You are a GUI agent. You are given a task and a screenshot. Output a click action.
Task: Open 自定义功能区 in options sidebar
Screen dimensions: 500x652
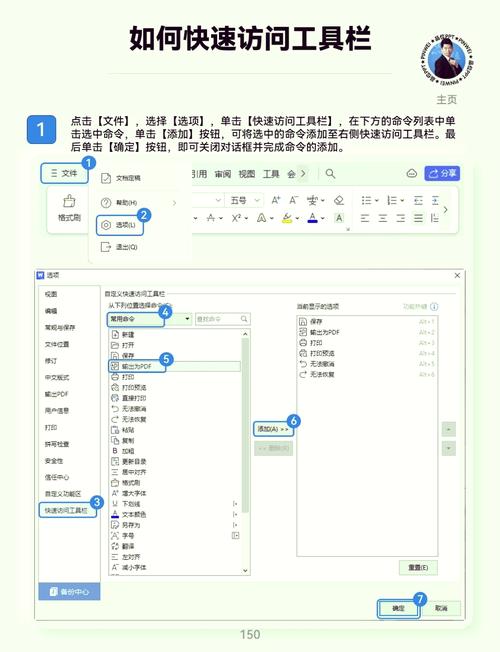point(63,494)
